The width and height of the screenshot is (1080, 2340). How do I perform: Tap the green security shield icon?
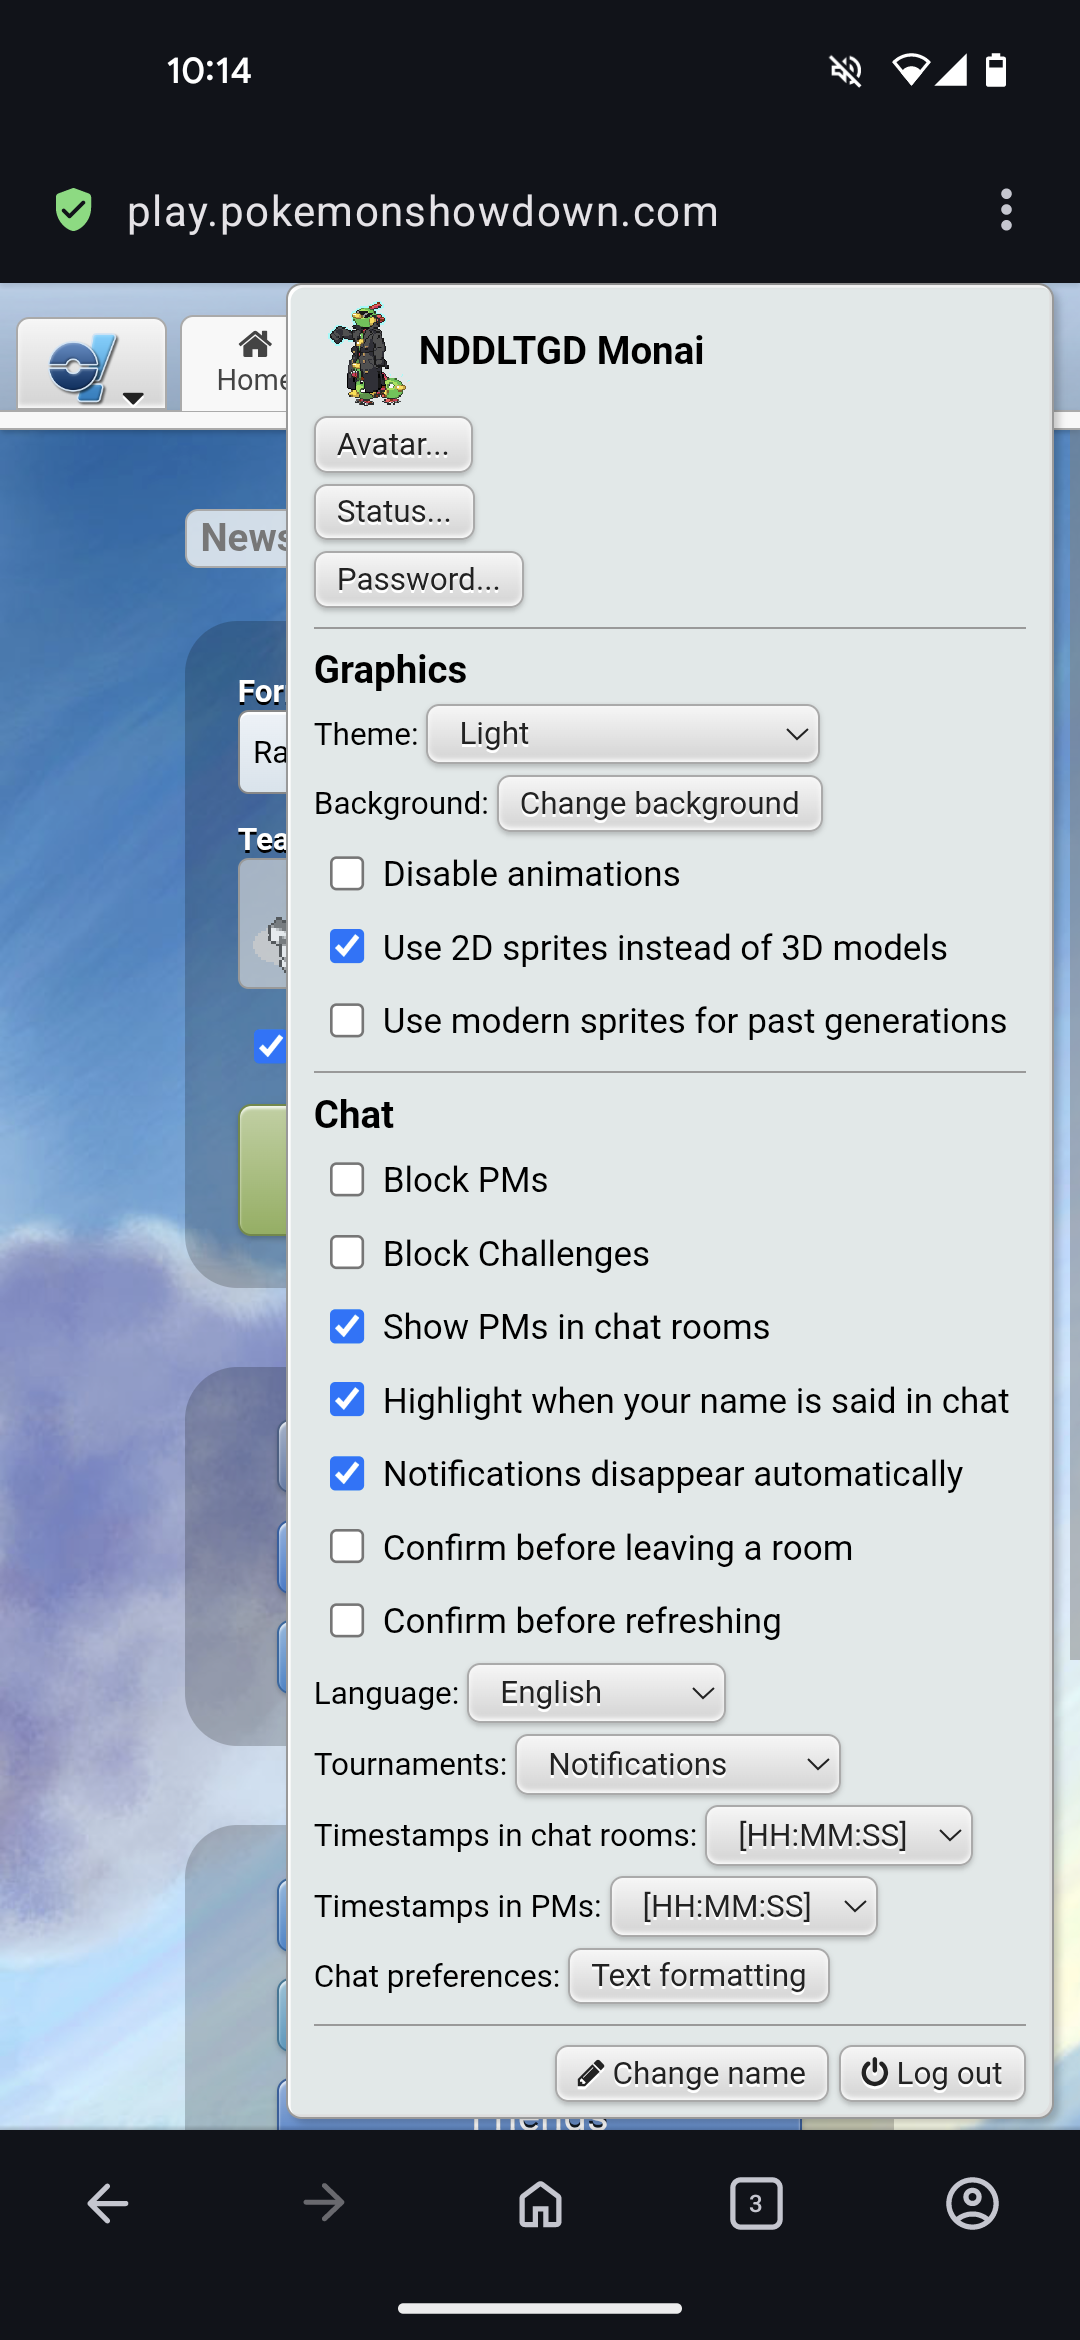click(74, 210)
